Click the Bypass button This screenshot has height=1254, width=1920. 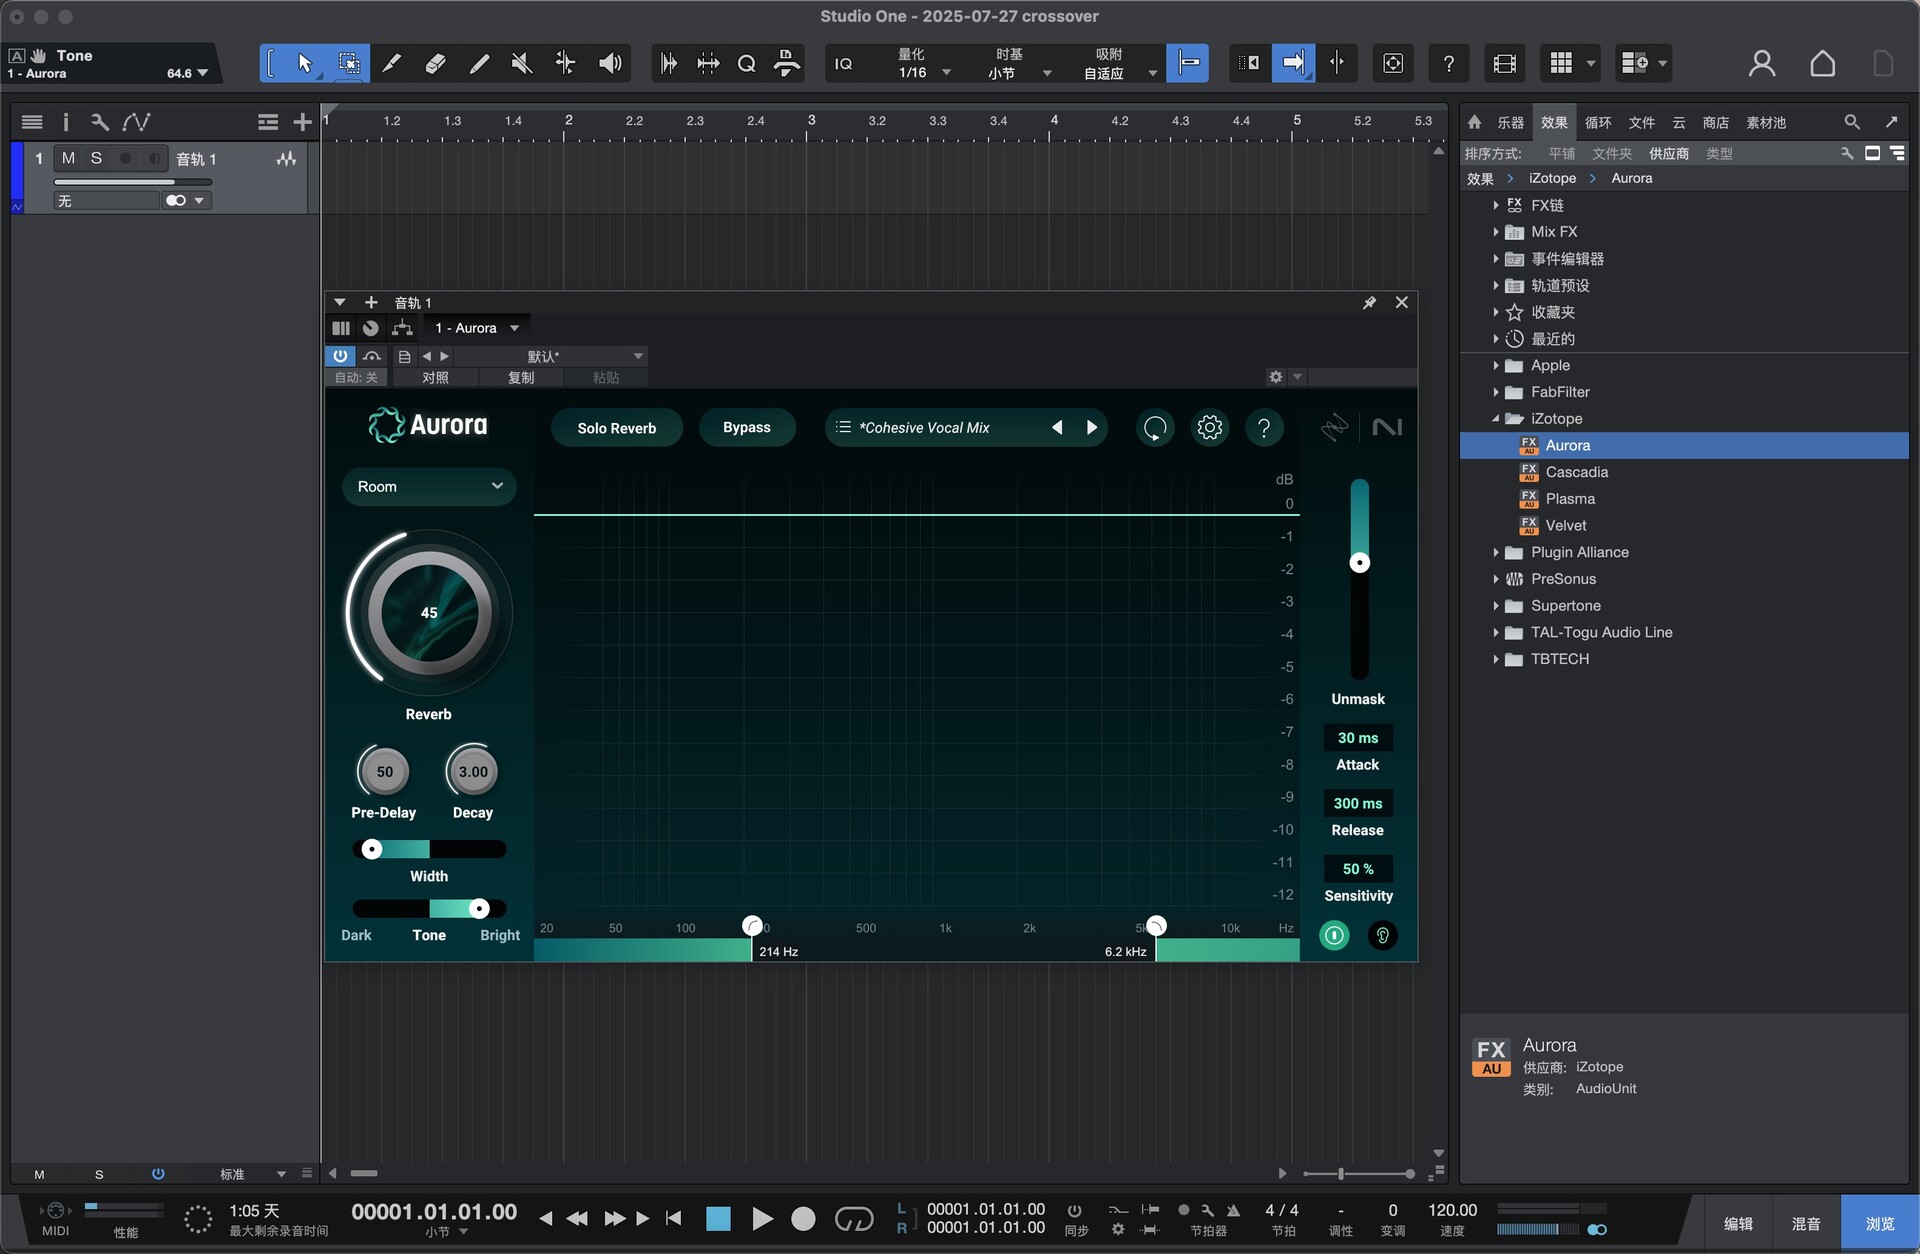(x=746, y=428)
